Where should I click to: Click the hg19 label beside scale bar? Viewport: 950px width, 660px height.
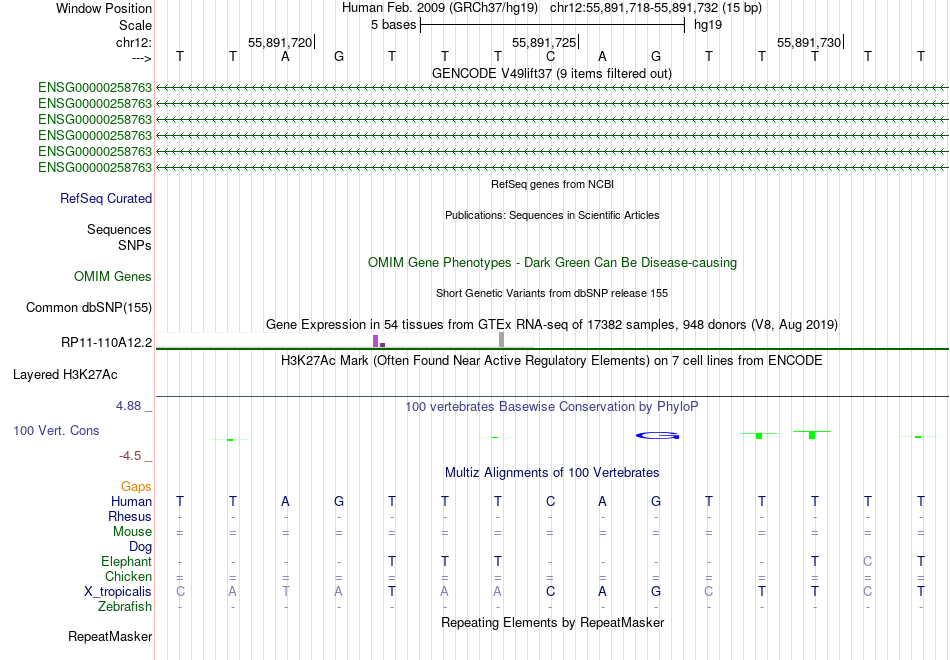[x=708, y=25]
